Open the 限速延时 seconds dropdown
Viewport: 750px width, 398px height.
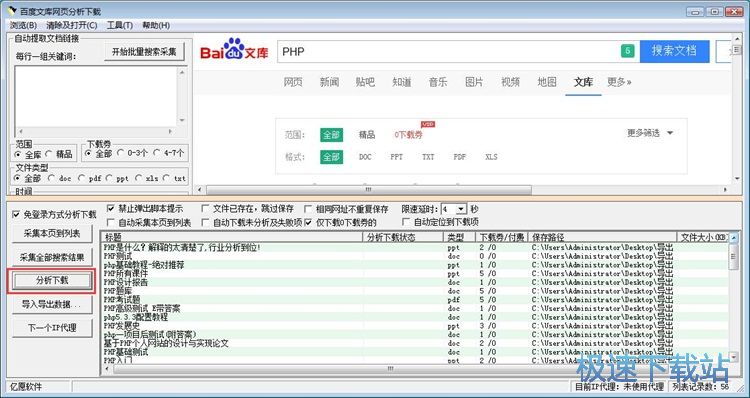(461, 209)
